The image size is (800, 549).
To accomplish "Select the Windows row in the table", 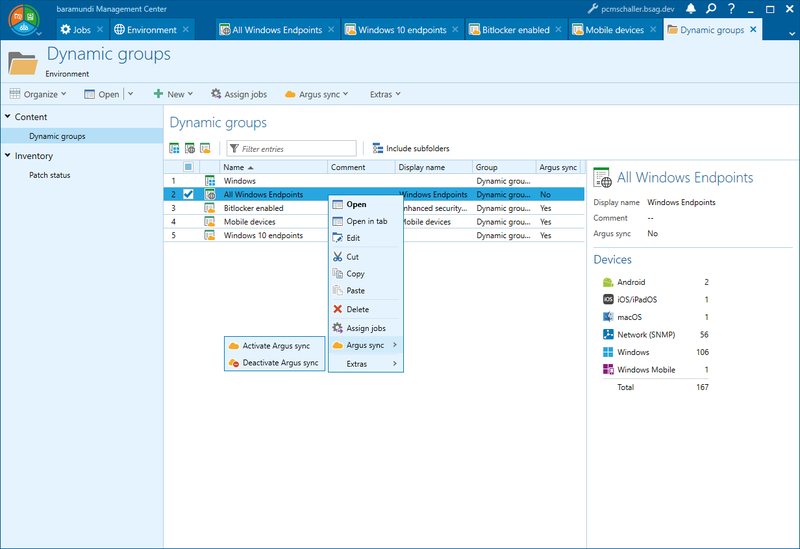I will click(374, 181).
